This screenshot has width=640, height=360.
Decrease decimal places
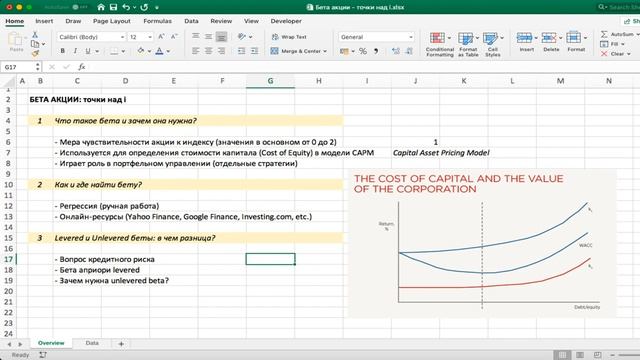click(409, 51)
